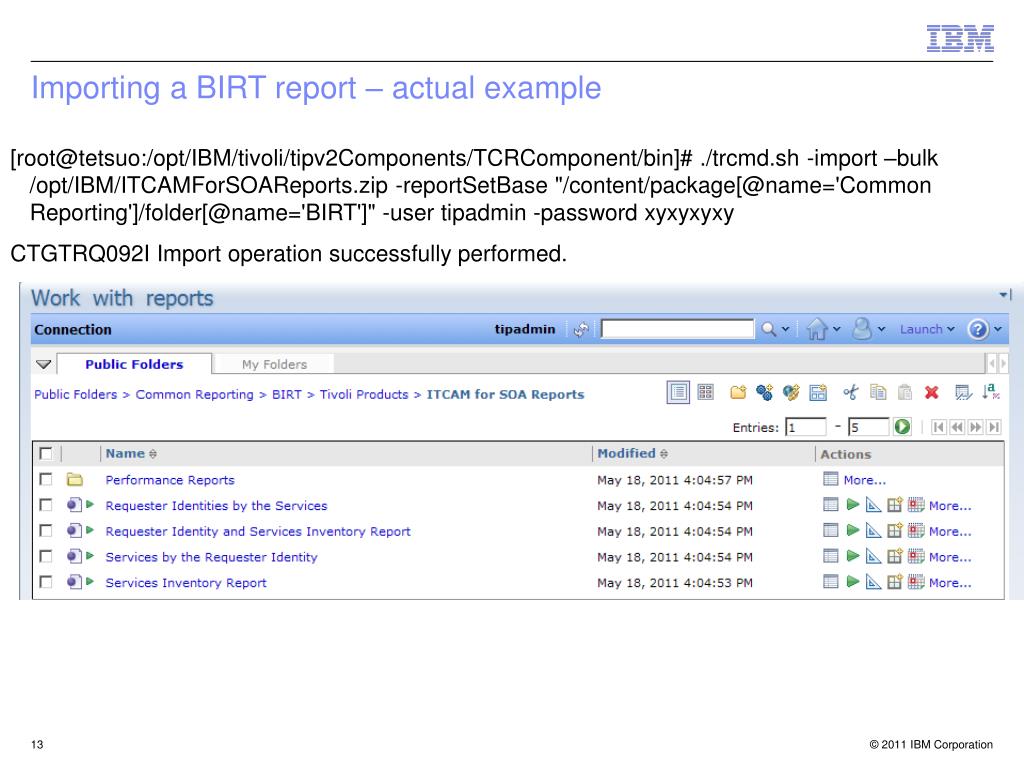Click the red Delete X icon
1024x768 pixels.
coord(932,392)
